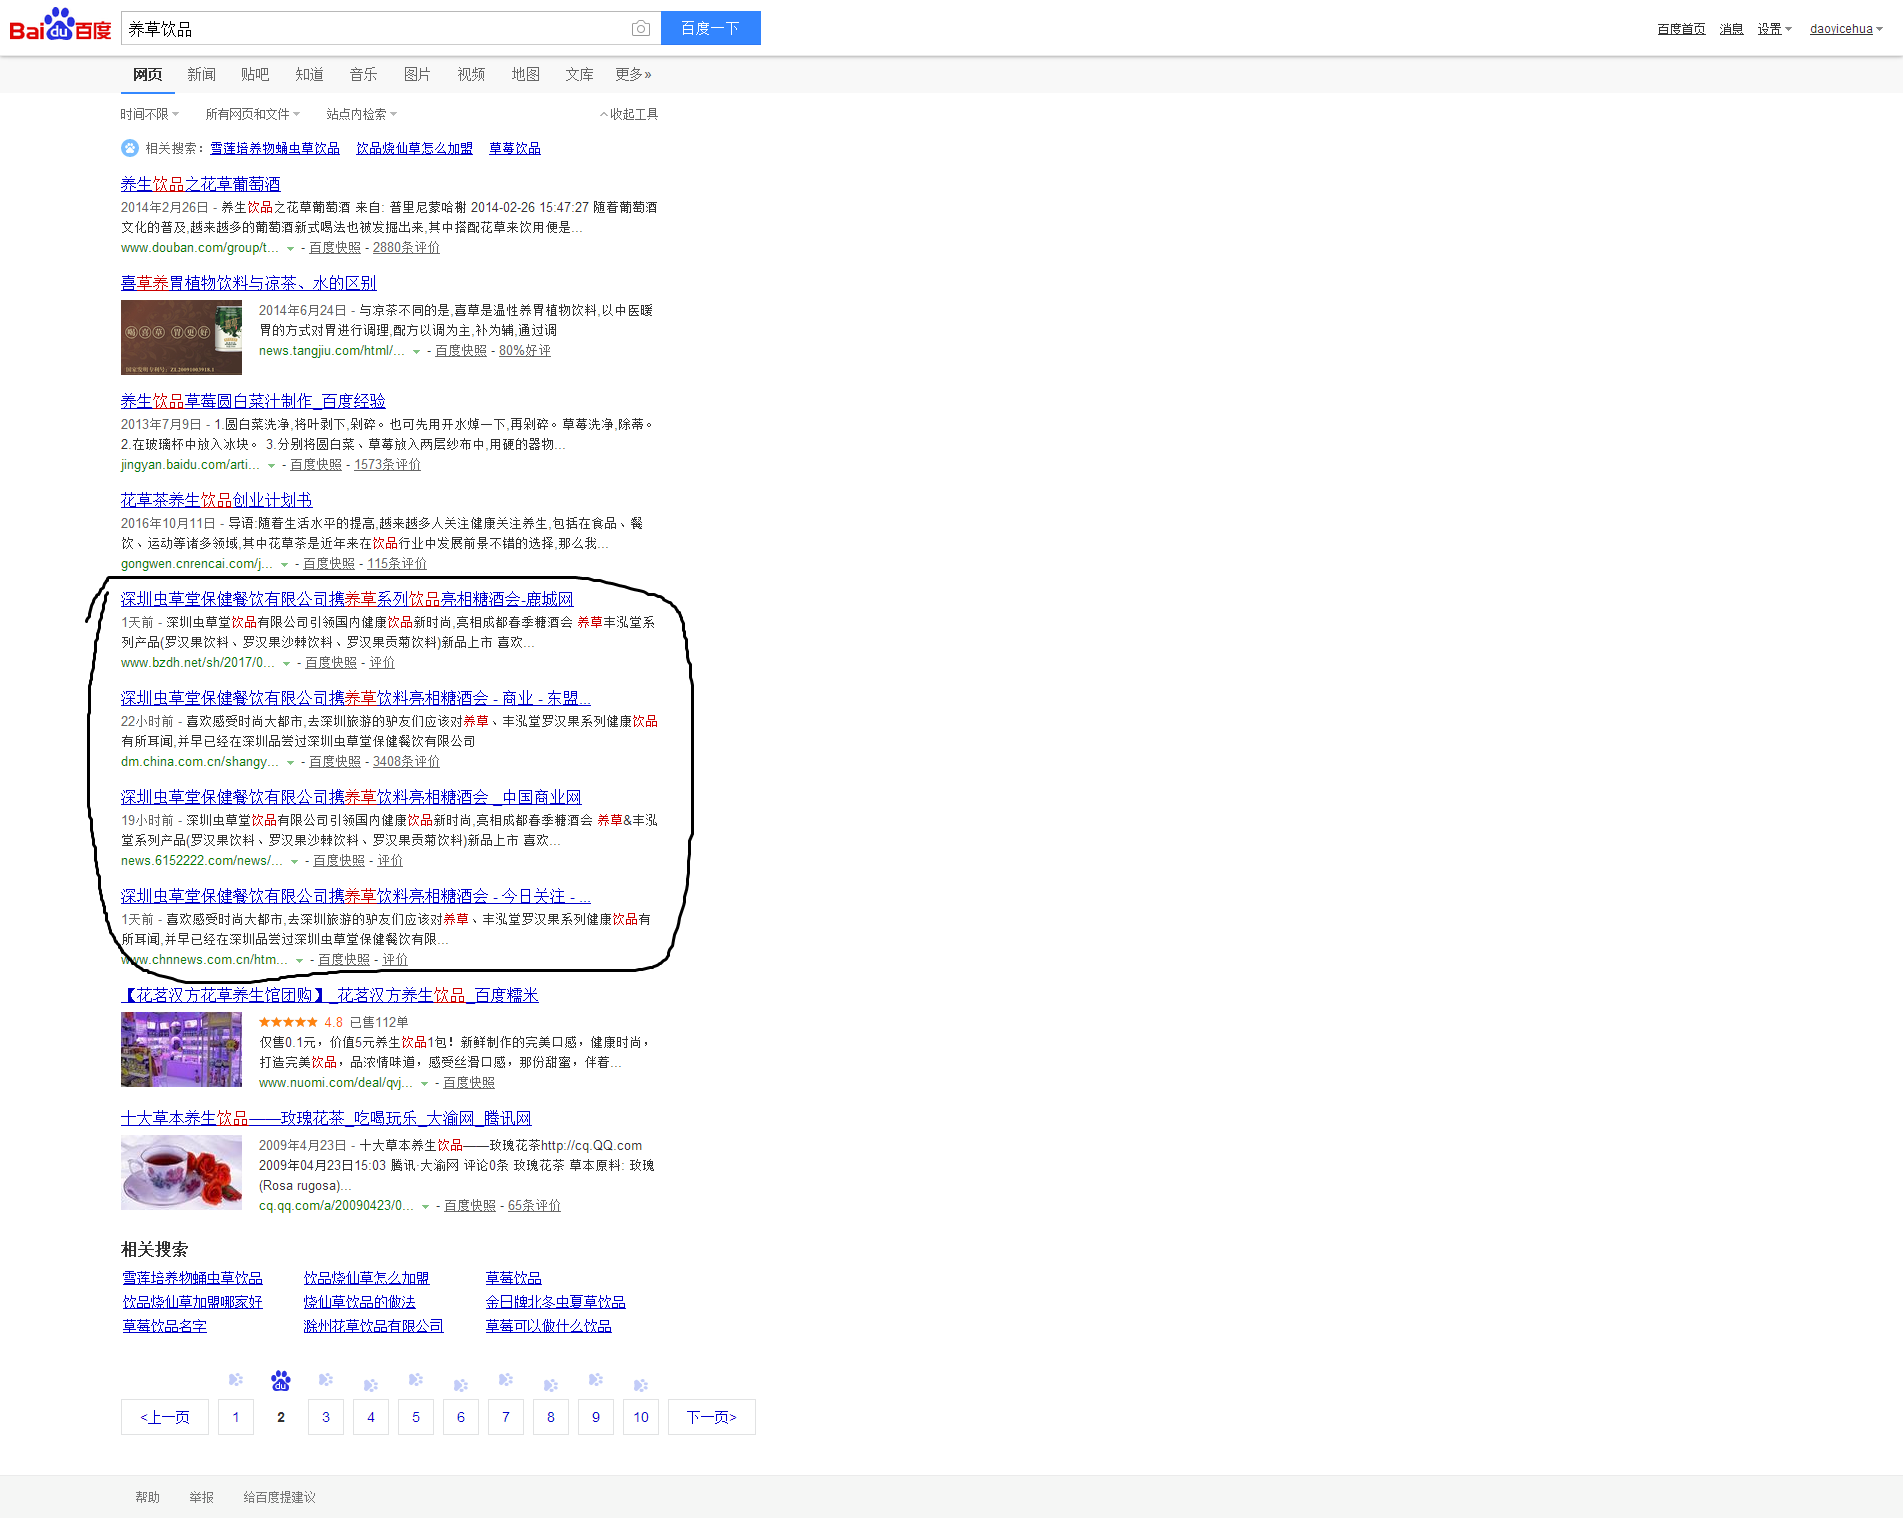The image size is (1903, 1518).
Task: Open result 喜草养胃植物饮料与凉茶、水的区别
Action: (248, 283)
